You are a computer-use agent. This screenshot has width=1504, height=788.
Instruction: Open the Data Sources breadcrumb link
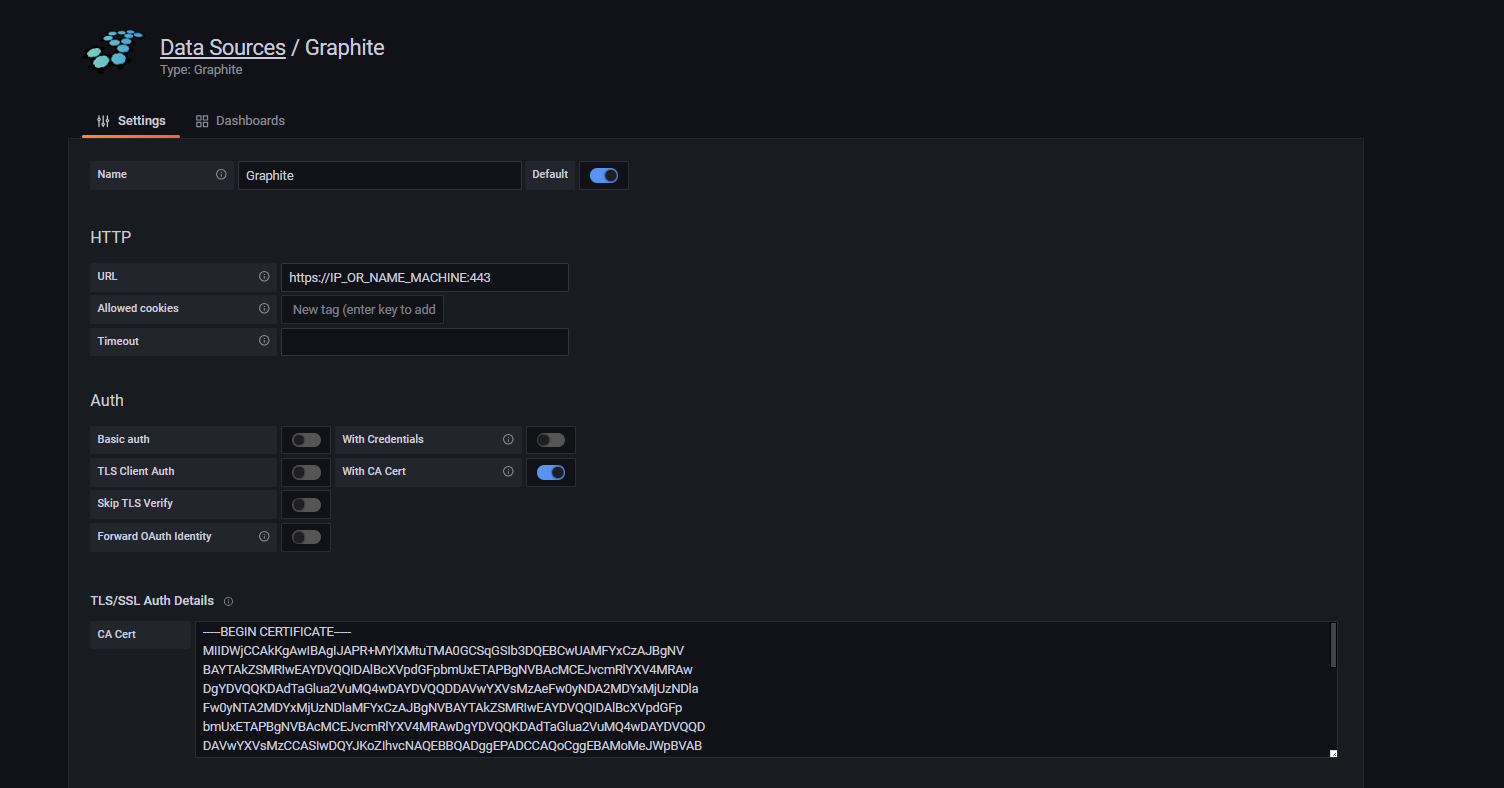(222, 48)
